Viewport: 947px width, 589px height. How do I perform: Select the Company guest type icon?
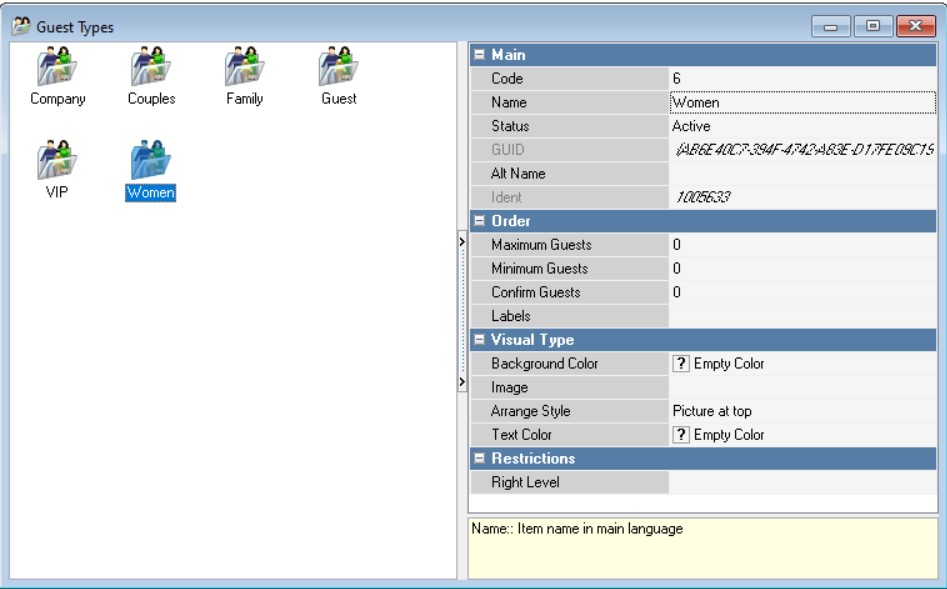pyautogui.click(x=57, y=69)
